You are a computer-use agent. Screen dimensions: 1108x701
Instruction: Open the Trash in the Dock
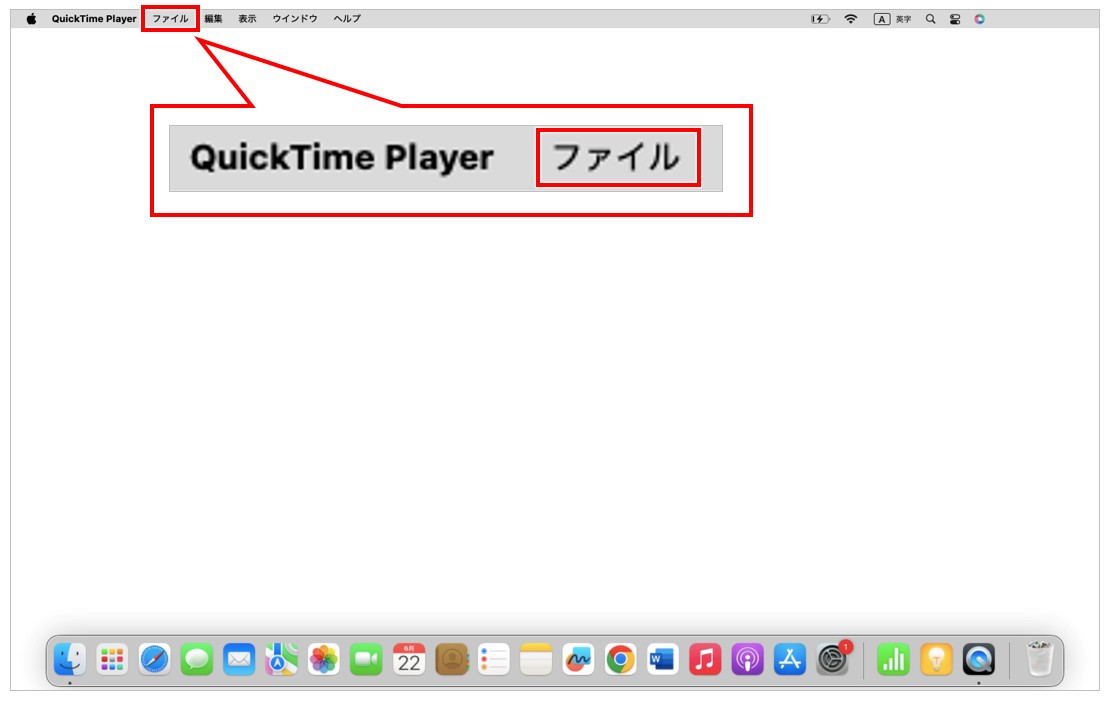pyautogui.click(x=1039, y=659)
